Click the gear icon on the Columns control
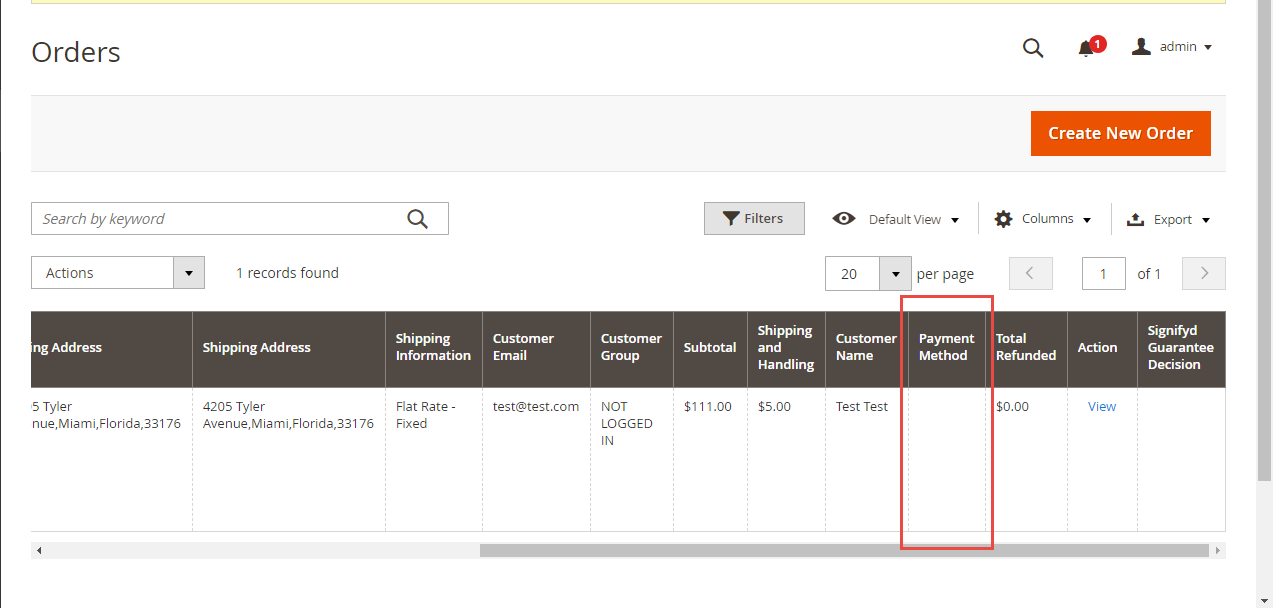The width and height of the screenshot is (1273, 608). [1003, 218]
